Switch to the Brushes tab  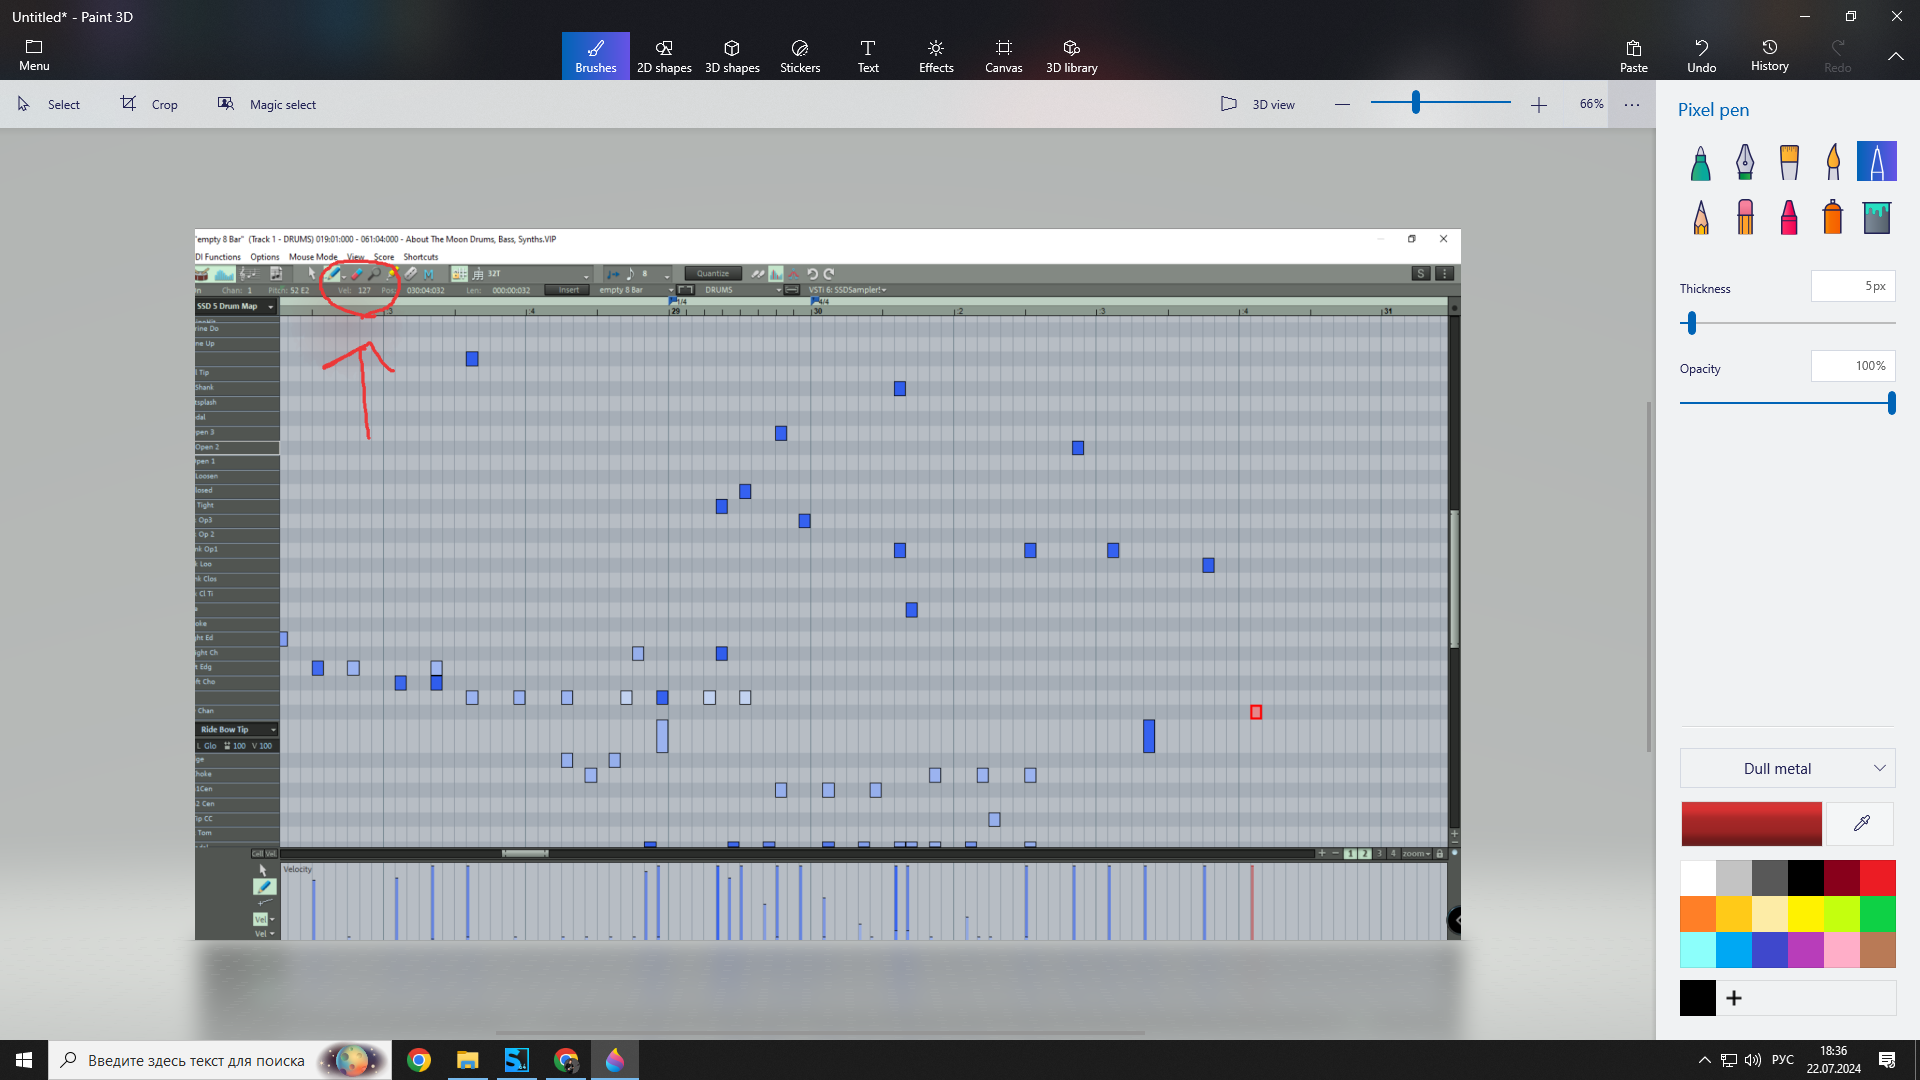point(596,56)
